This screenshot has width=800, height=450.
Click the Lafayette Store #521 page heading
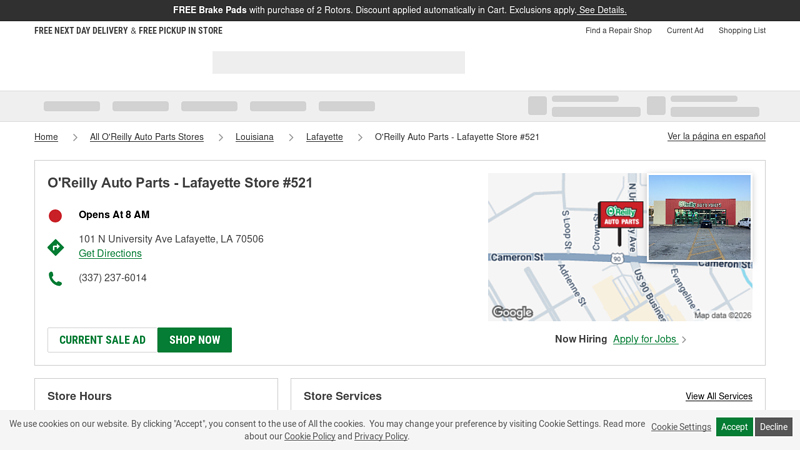pos(180,183)
